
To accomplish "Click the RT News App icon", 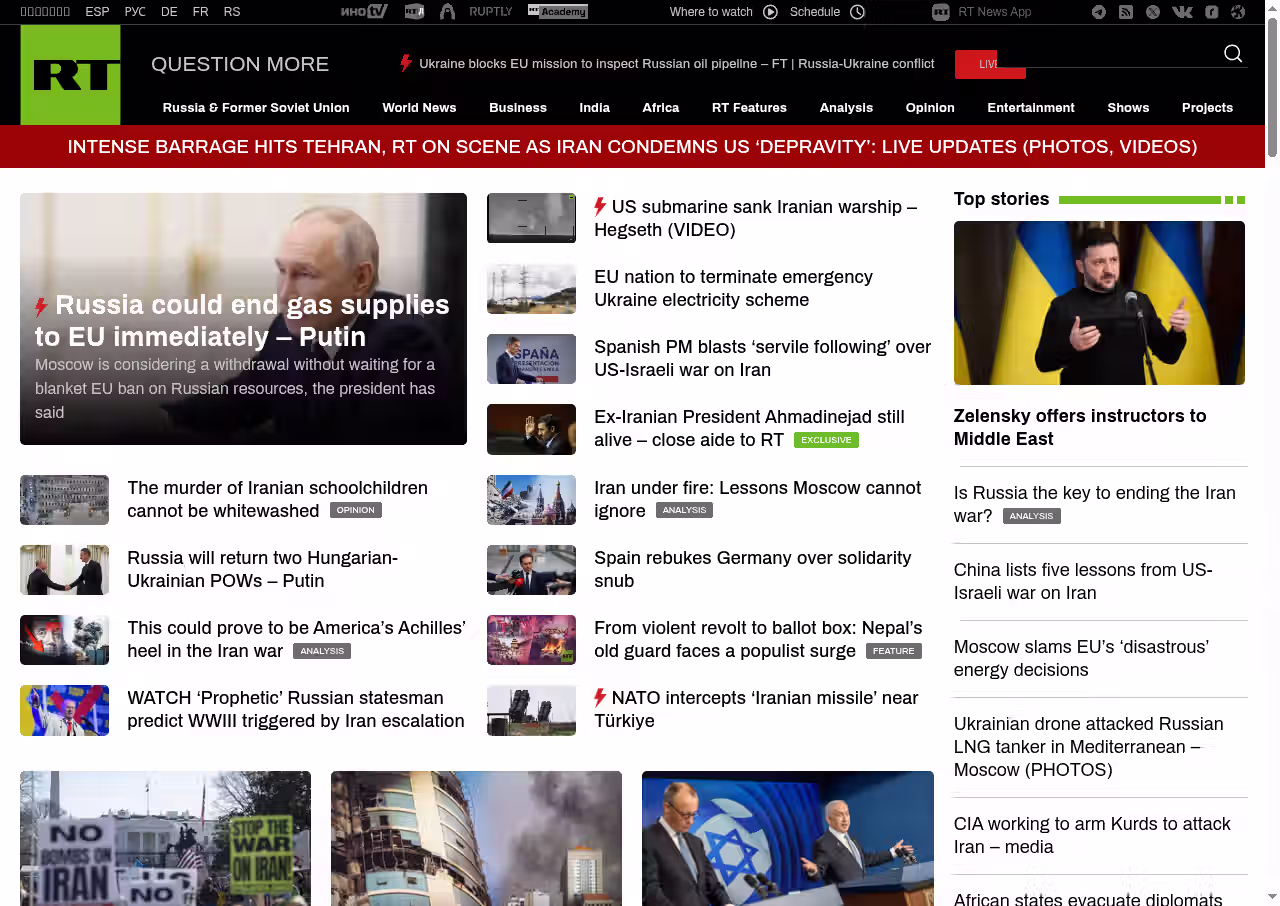I will point(940,12).
